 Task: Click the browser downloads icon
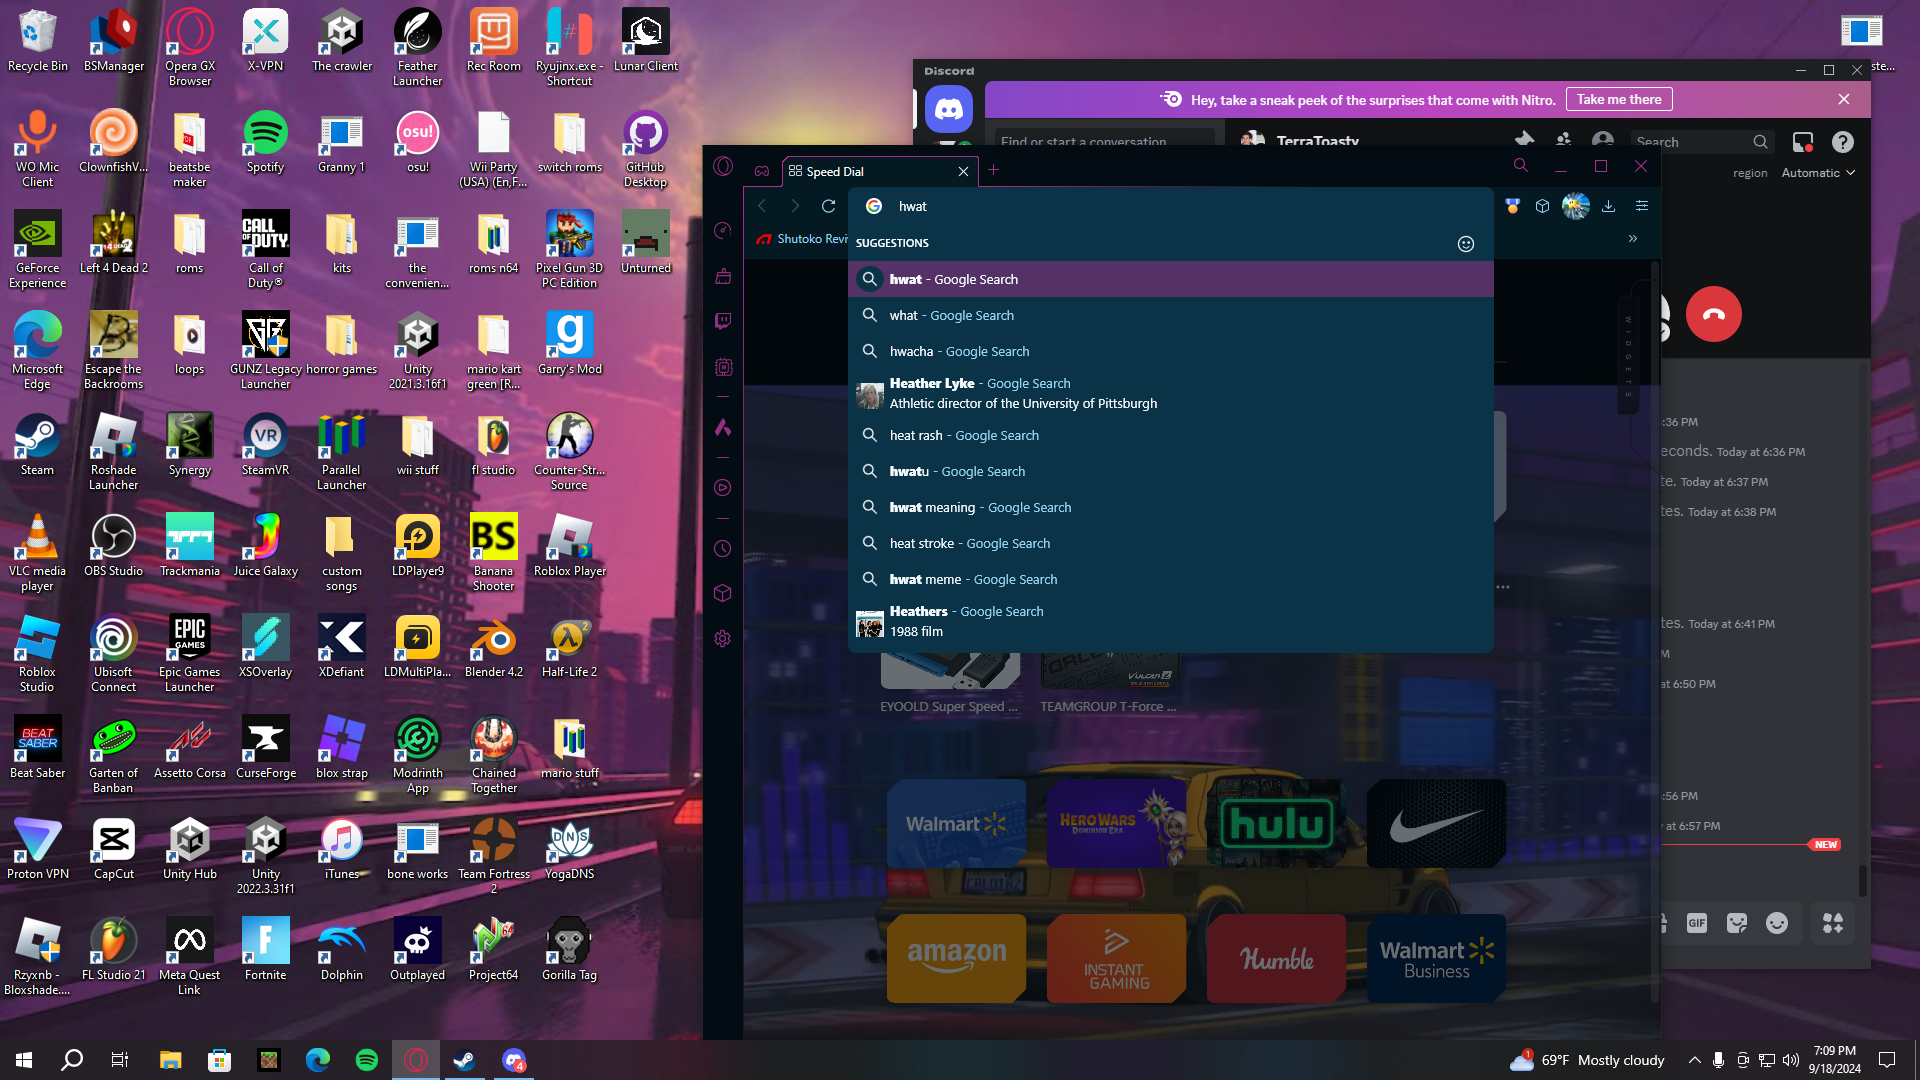coord(1608,206)
